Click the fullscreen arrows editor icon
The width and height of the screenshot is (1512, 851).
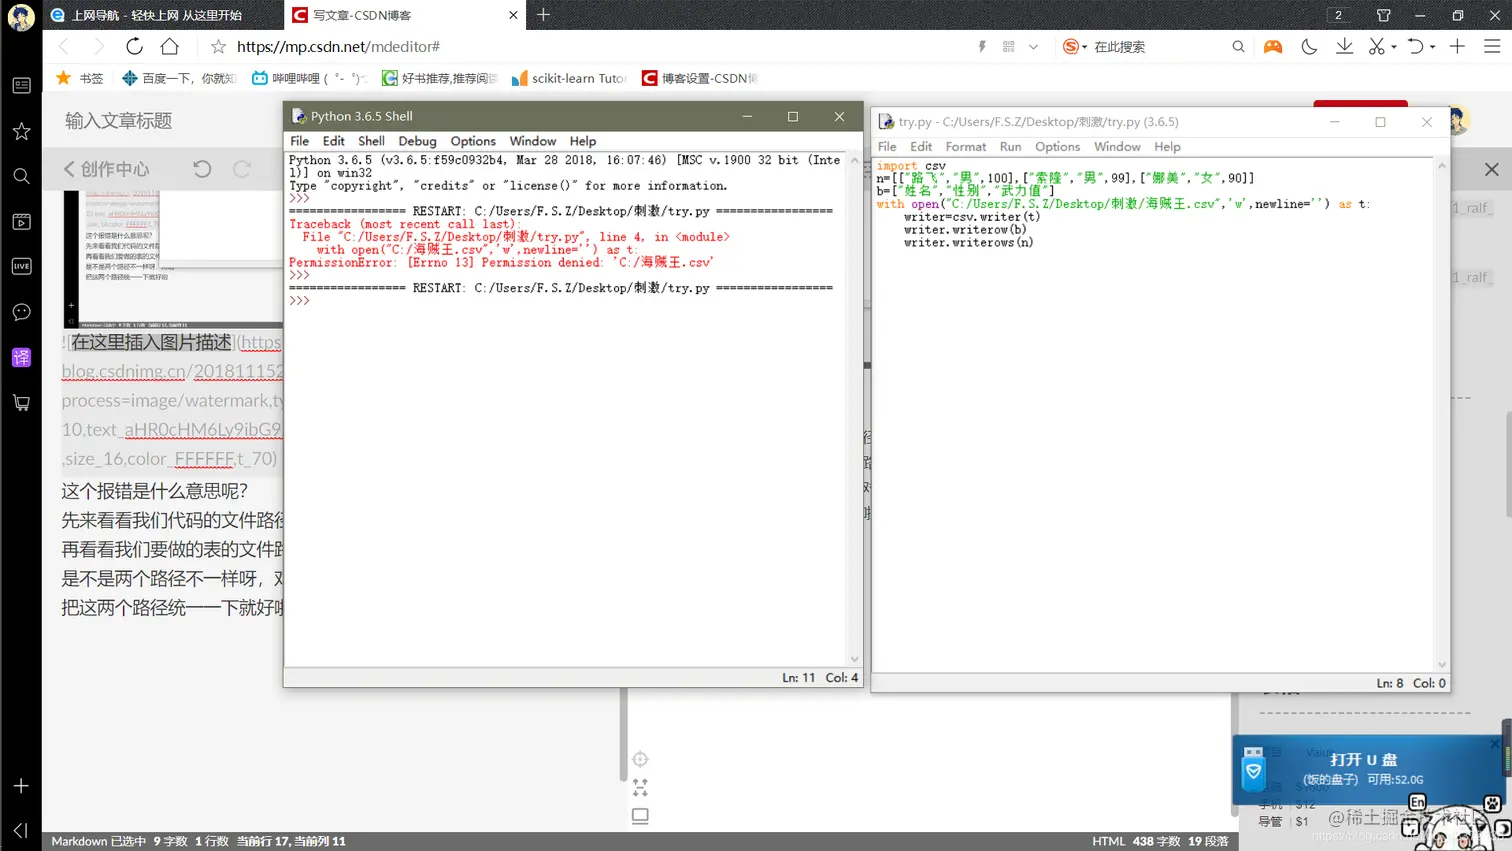640,788
